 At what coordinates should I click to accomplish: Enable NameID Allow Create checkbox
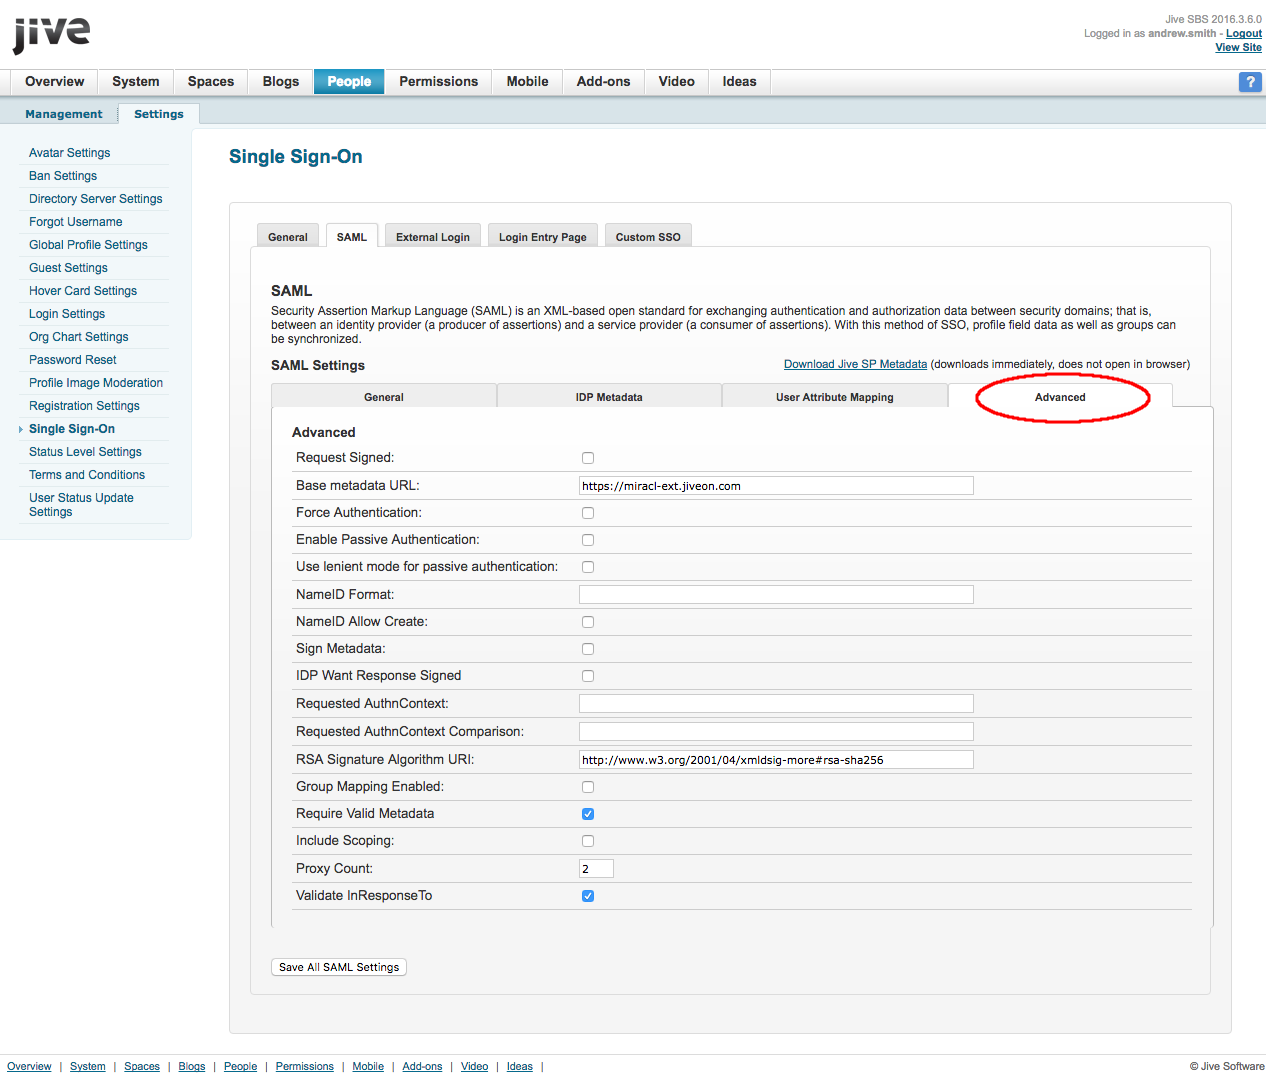tap(588, 622)
